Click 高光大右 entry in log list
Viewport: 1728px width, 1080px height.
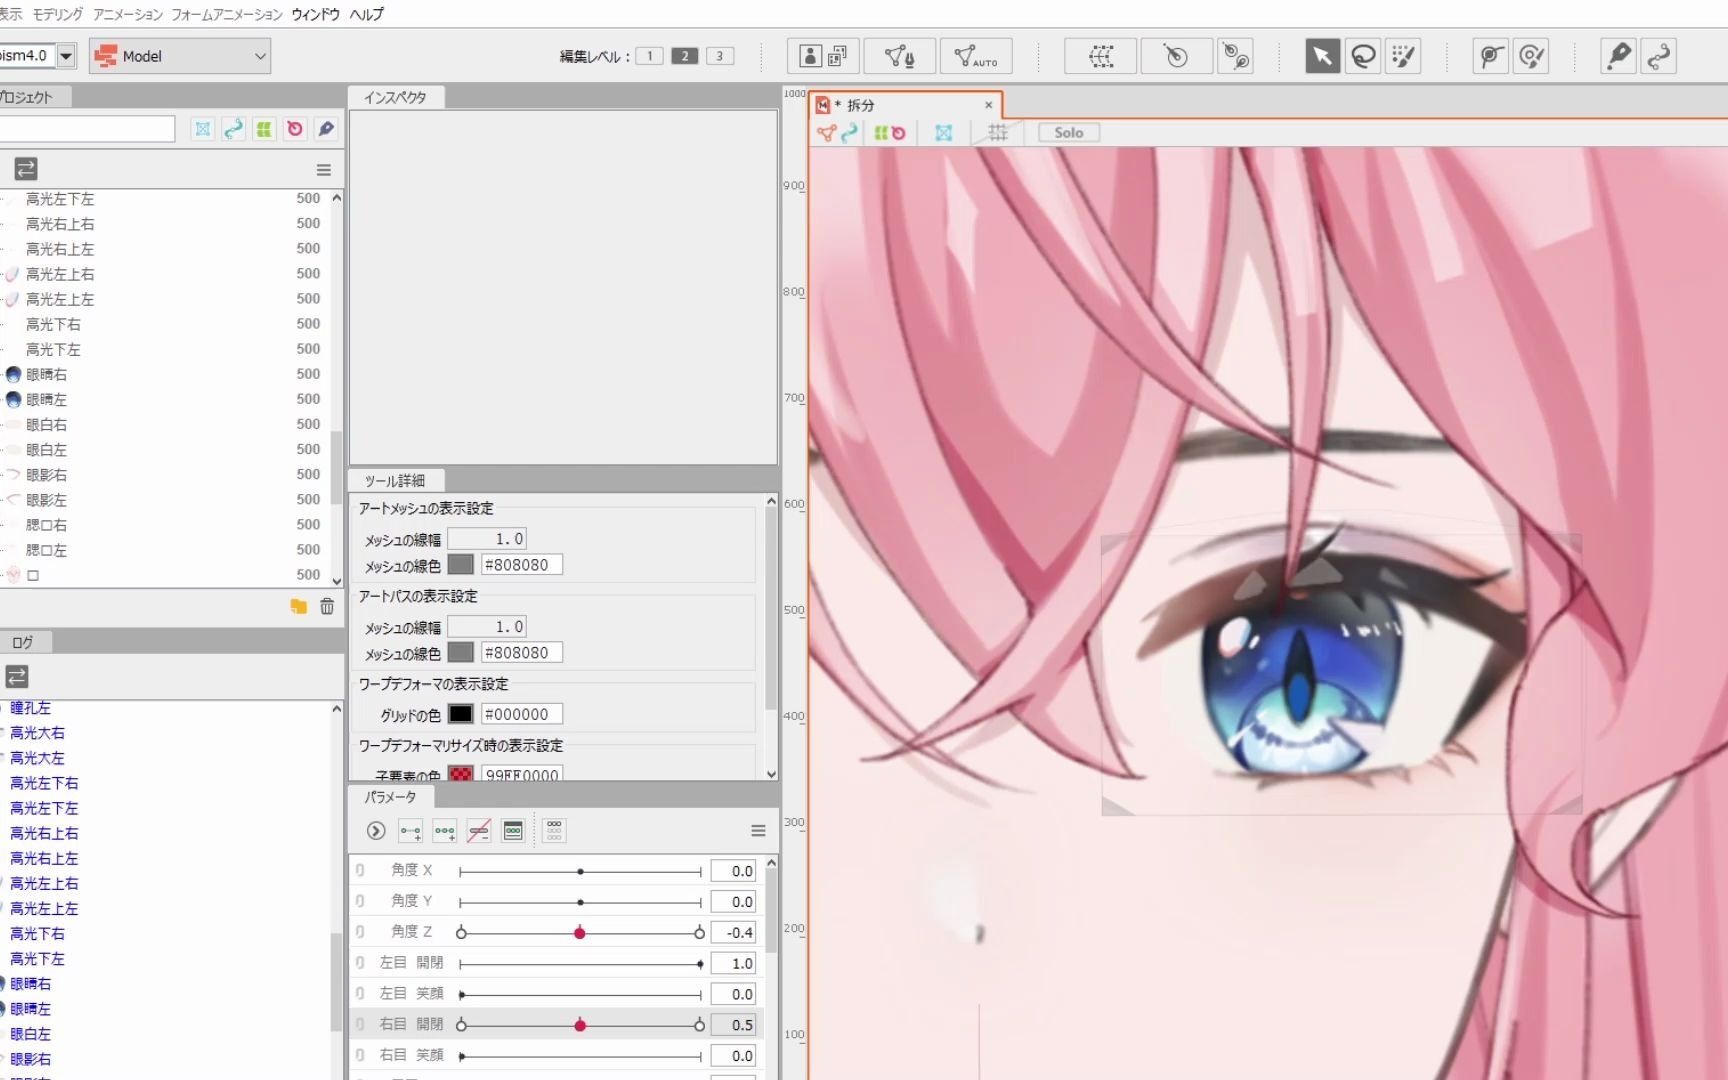[x=37, y=733]
